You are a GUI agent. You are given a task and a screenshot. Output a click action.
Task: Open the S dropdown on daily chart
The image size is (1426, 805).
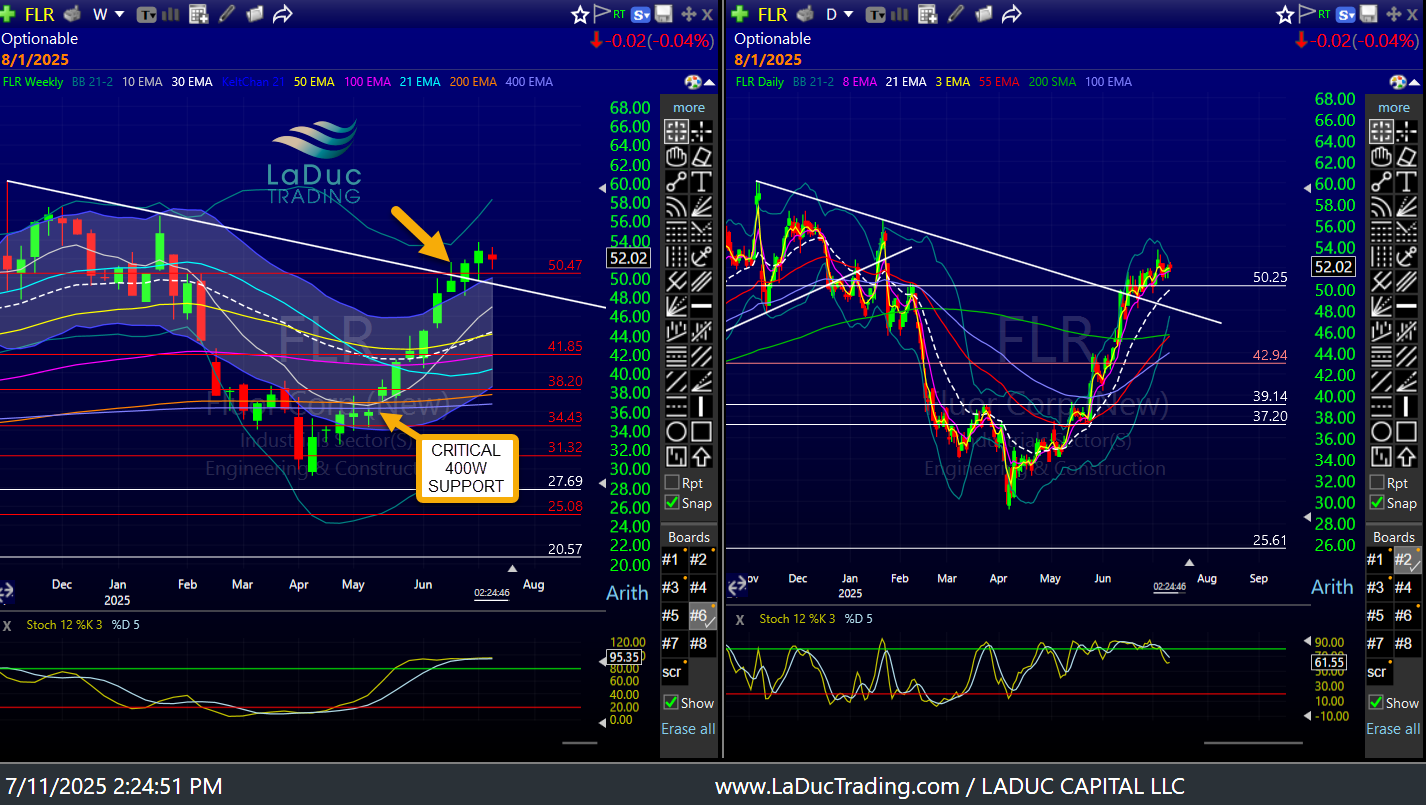1346,14
